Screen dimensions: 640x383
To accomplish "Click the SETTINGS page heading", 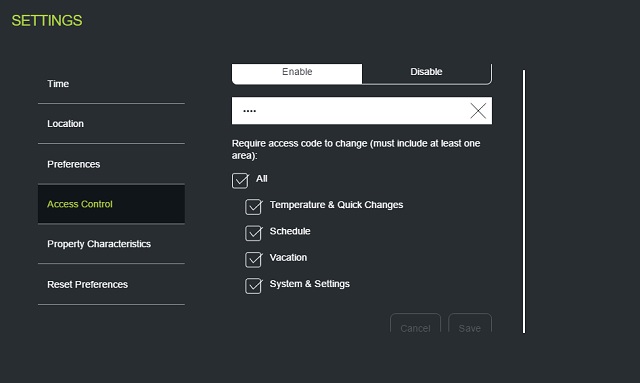I will 47,20.
